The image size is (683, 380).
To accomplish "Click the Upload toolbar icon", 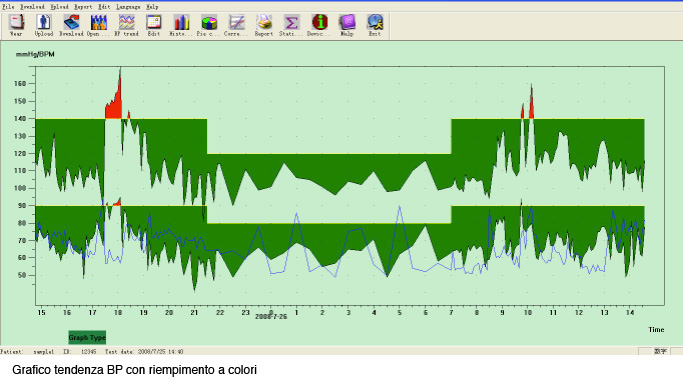I will click(x=44, y=25).
